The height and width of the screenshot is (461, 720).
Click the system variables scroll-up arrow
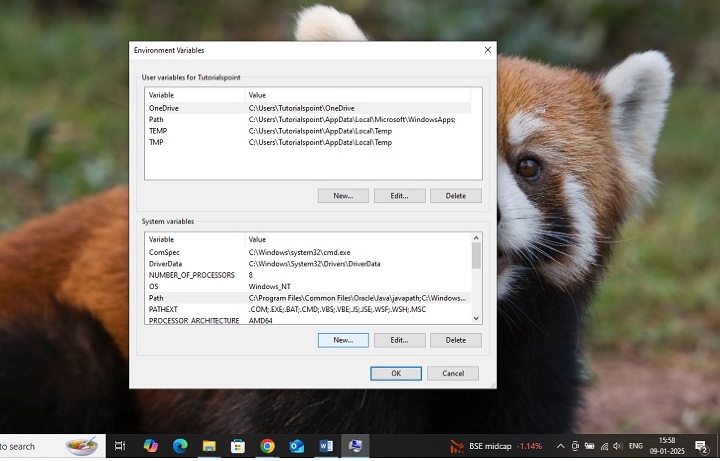pyautogui.click(x=476, y=238)
